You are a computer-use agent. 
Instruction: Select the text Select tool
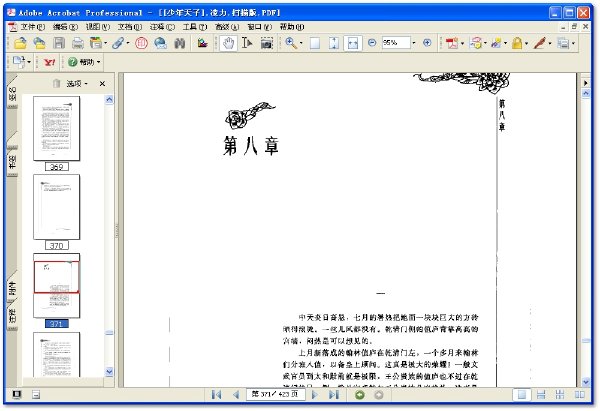pos(247,43)
